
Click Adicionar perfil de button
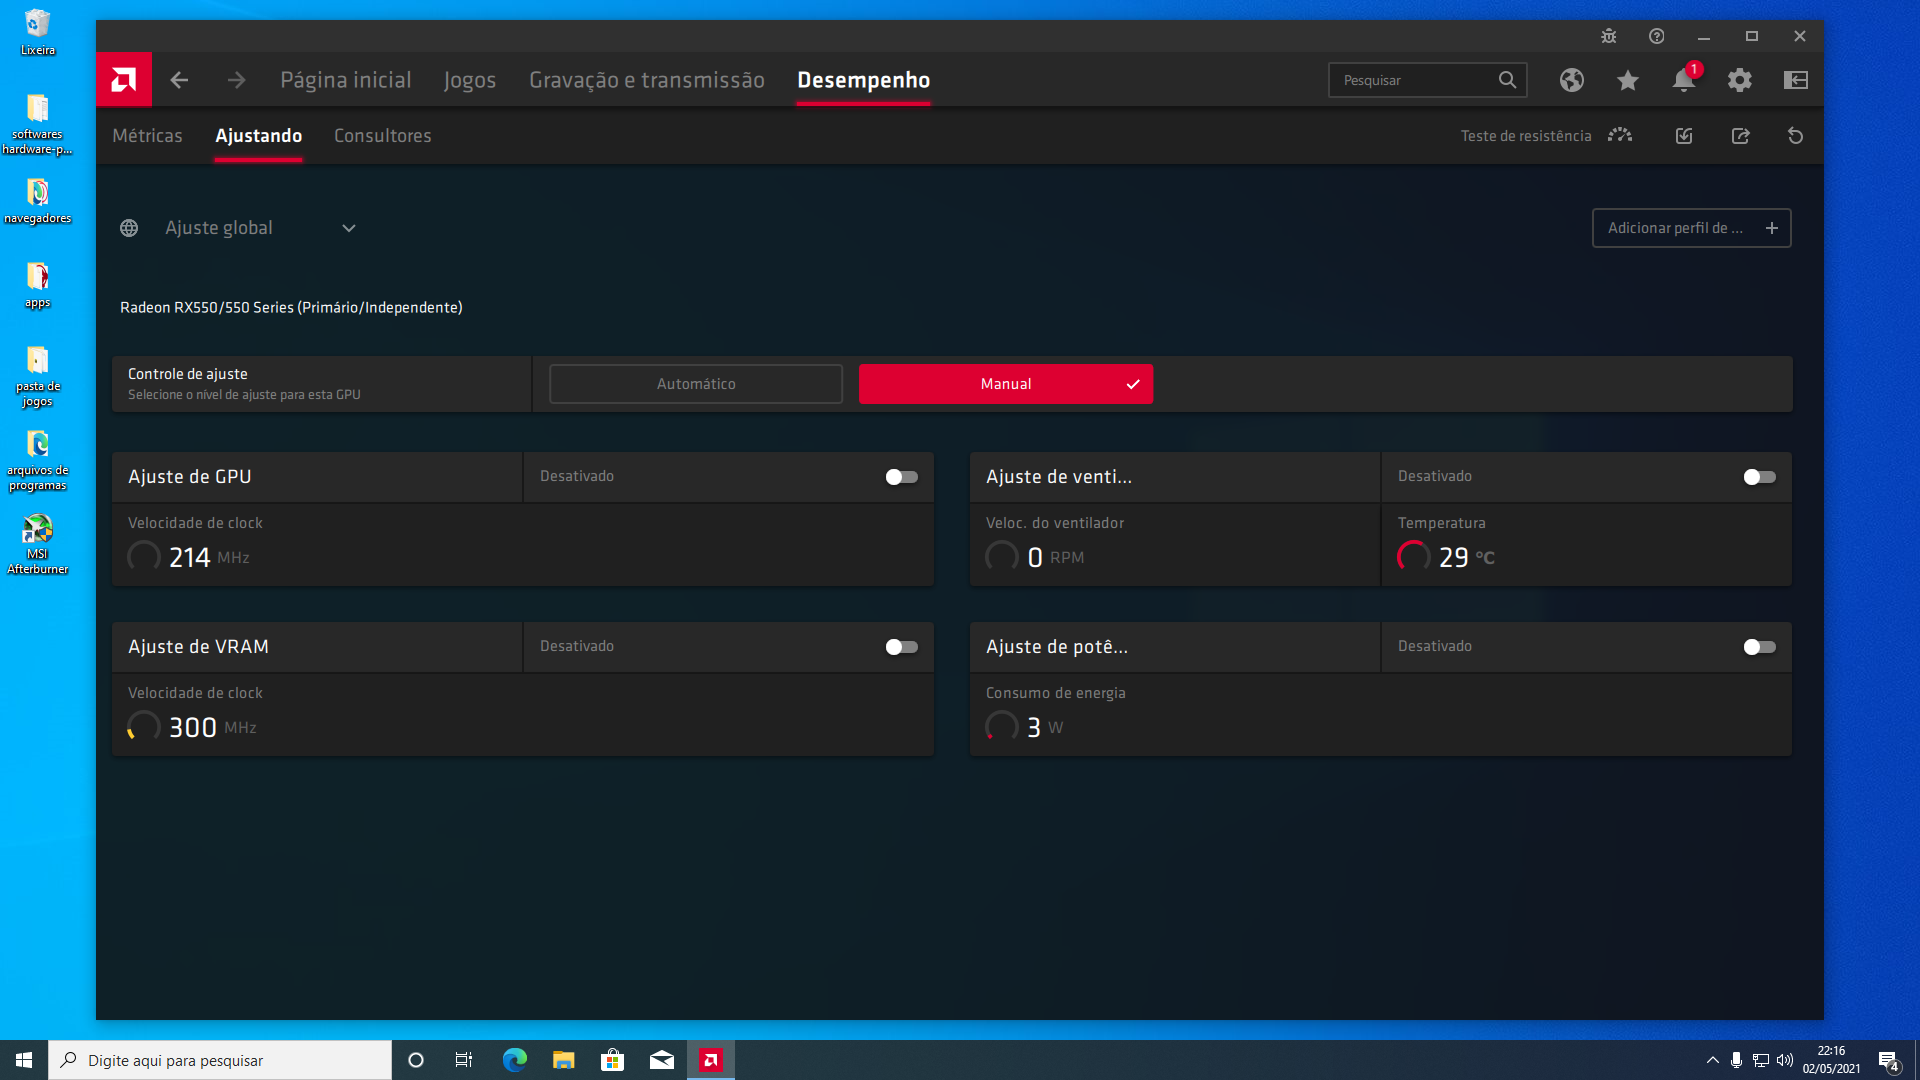click(1691, 228)
